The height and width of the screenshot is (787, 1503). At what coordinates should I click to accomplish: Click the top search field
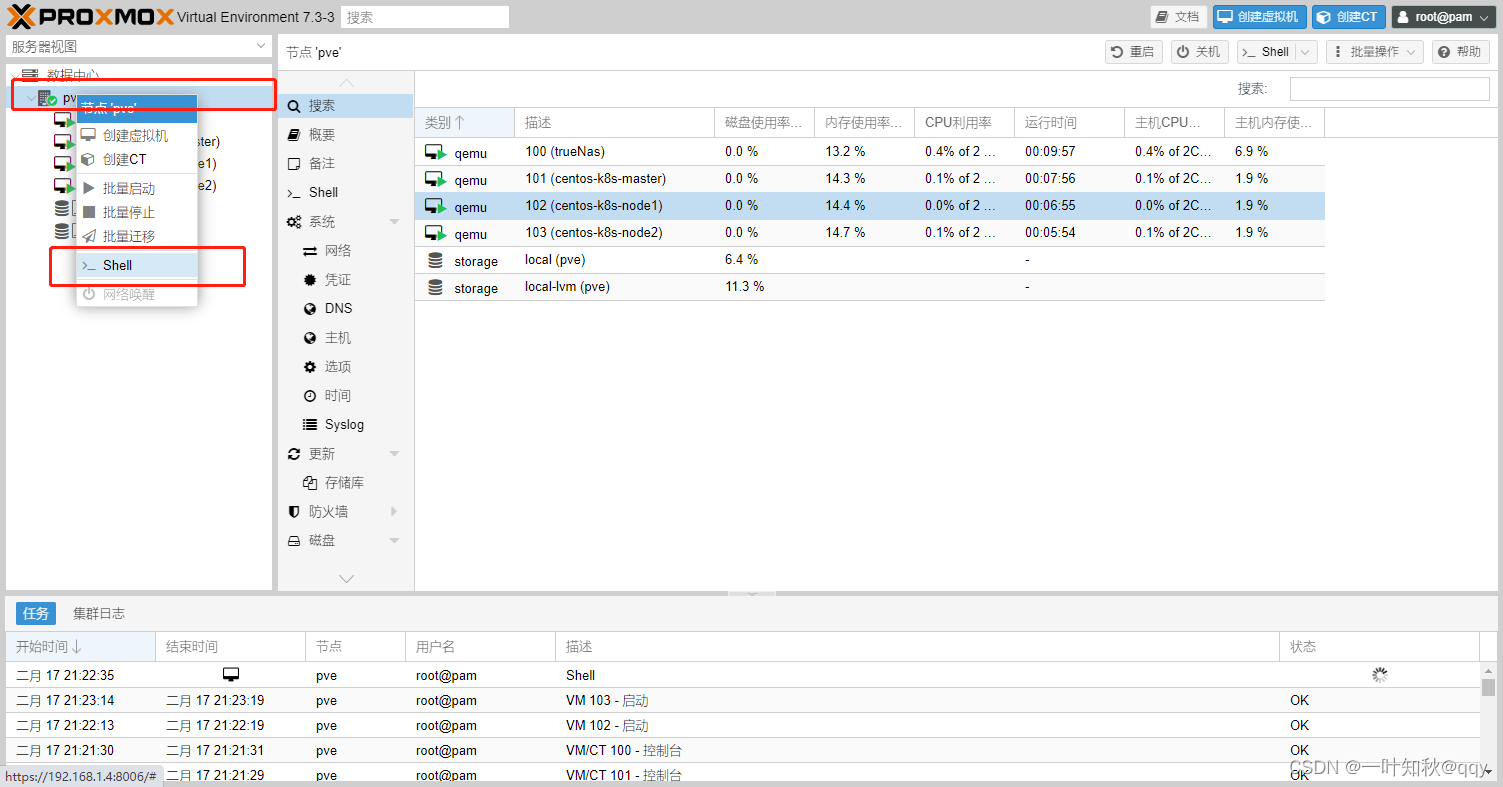[x=424, y=17]
